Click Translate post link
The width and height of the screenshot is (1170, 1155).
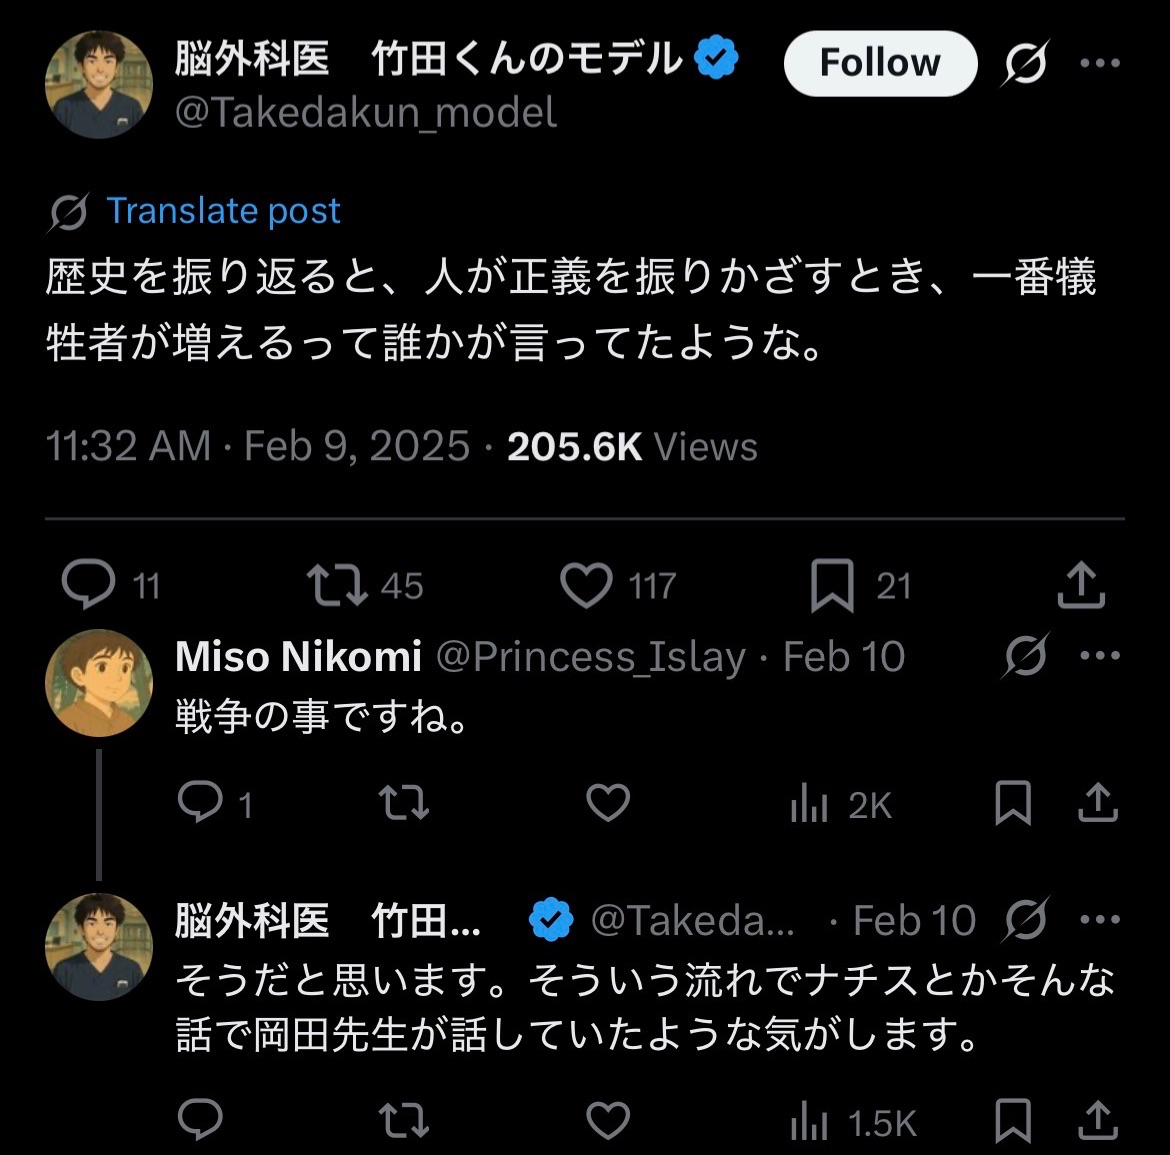click(223, 211)
